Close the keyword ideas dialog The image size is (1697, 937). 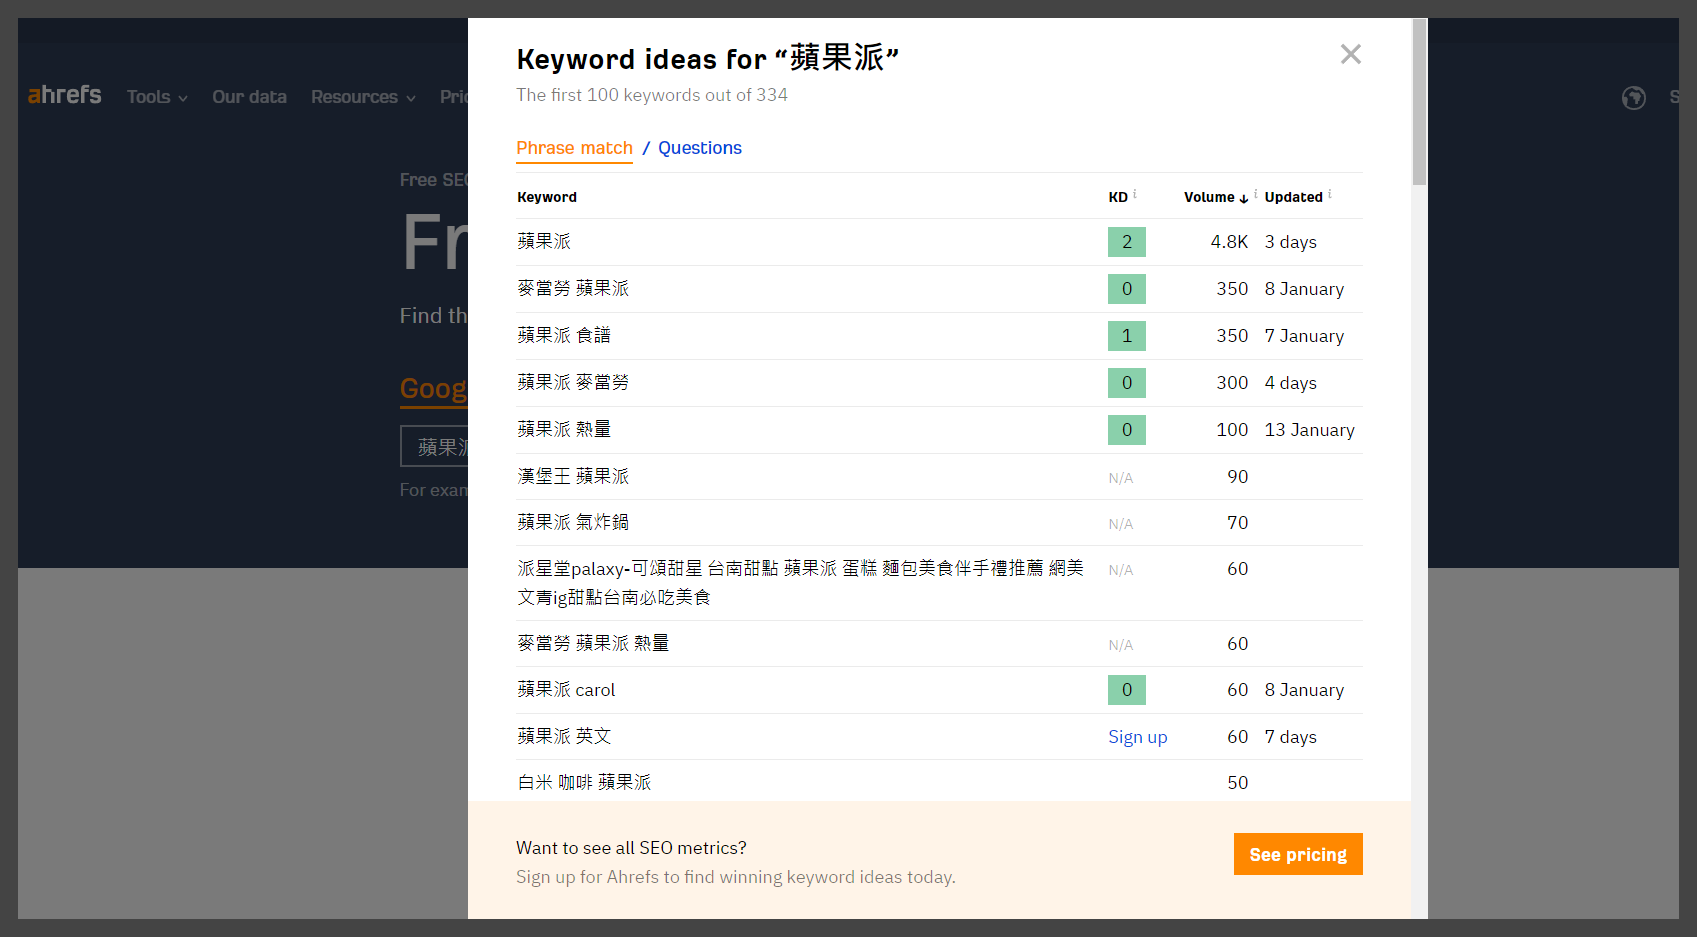(1350, 55)
